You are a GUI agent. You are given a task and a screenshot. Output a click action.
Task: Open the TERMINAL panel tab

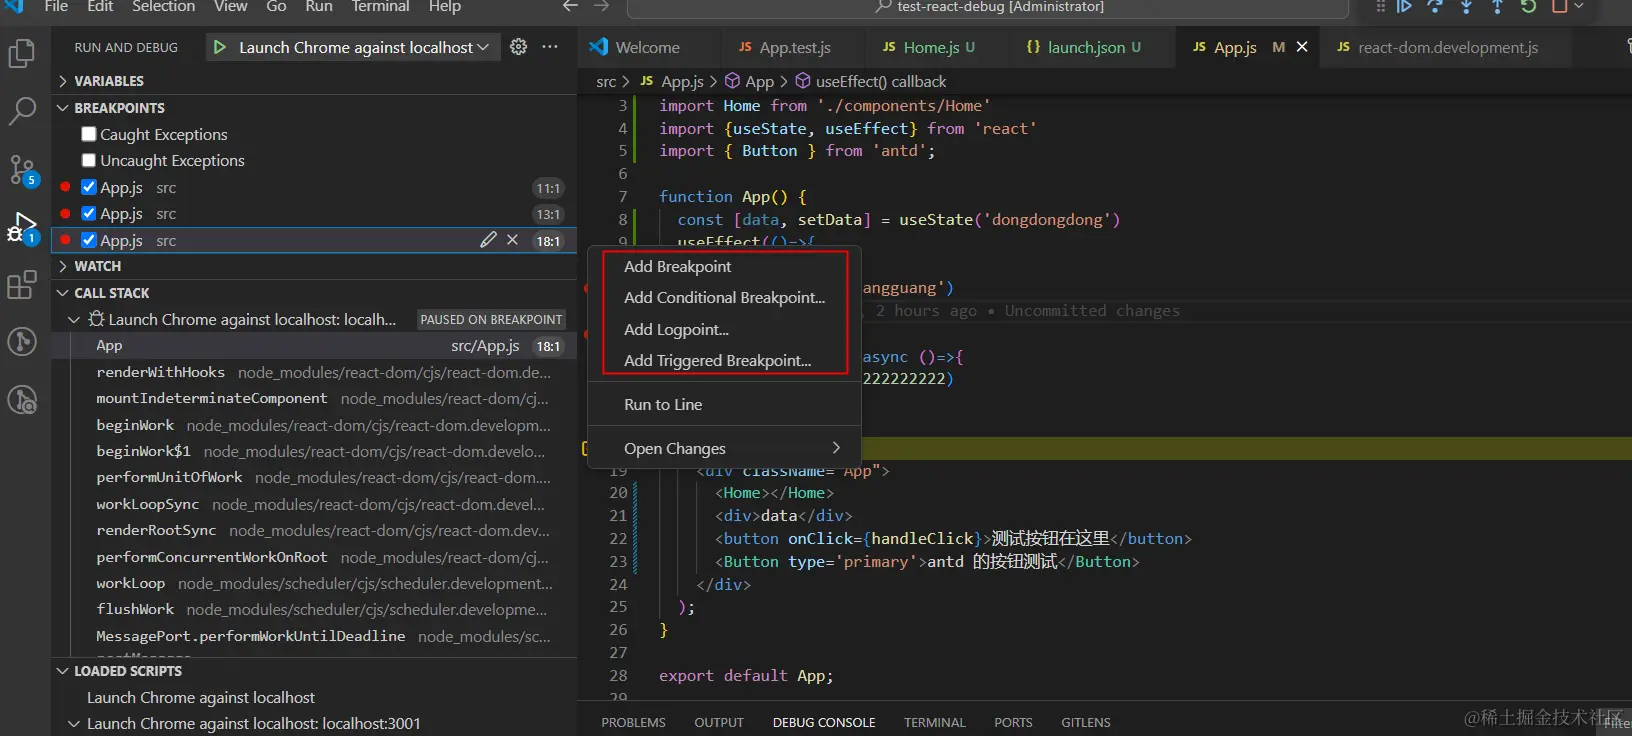(x=934, y=722)
